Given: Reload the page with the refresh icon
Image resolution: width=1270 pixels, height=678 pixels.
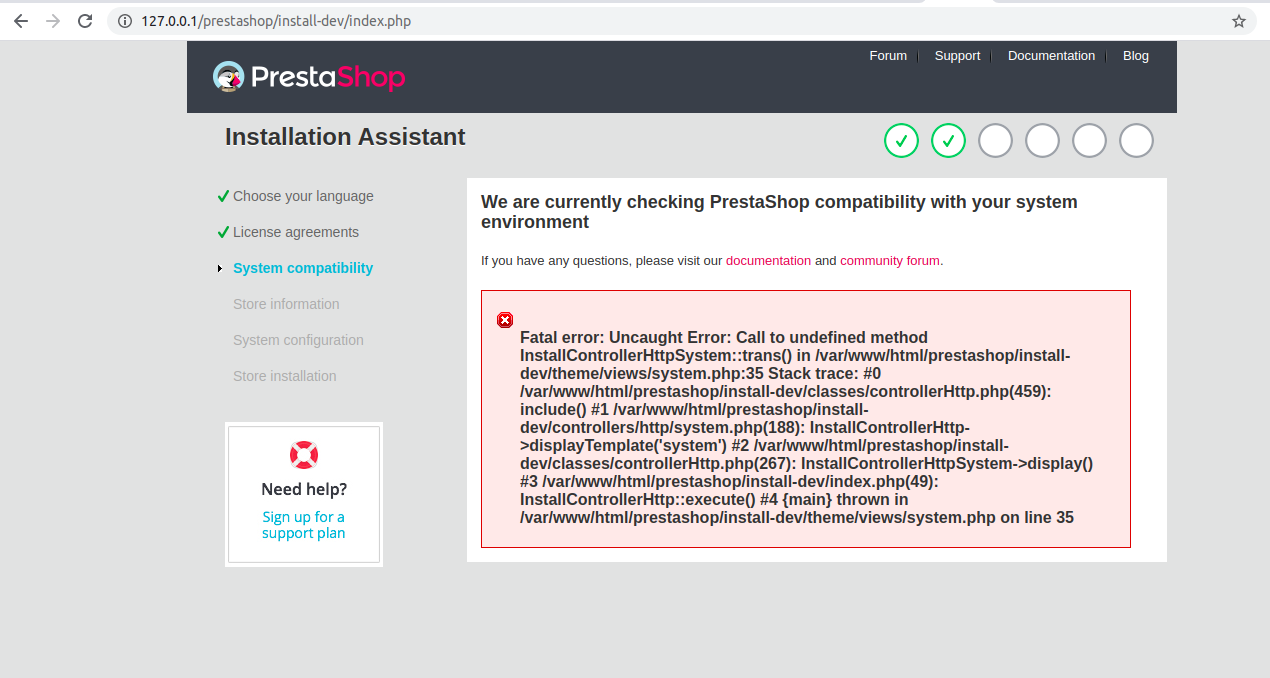Looking at the screenshot, I should 85,21.
